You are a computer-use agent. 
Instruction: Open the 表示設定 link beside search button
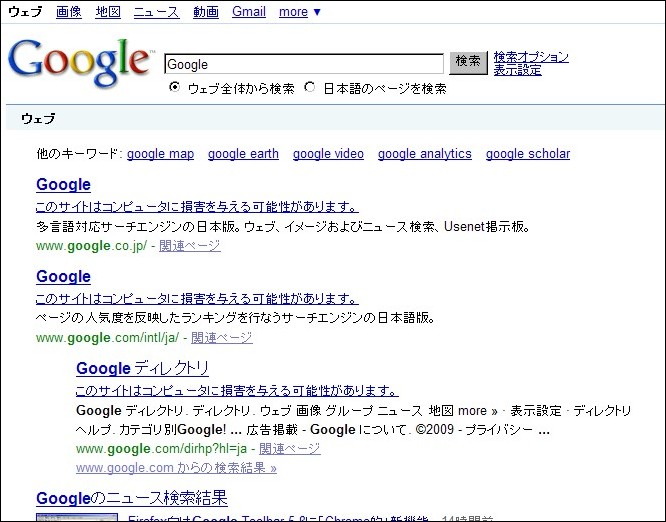pyautogui.click(x=517, y=70)
